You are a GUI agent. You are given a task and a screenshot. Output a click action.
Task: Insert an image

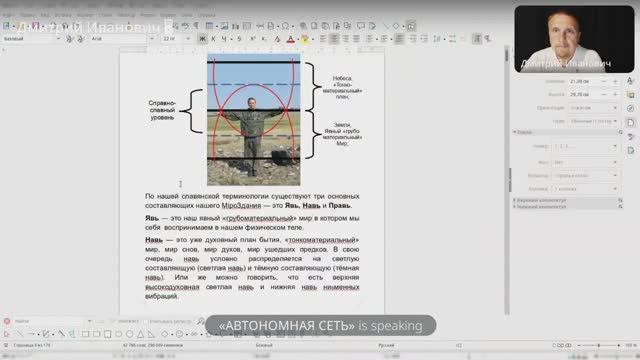224,26
